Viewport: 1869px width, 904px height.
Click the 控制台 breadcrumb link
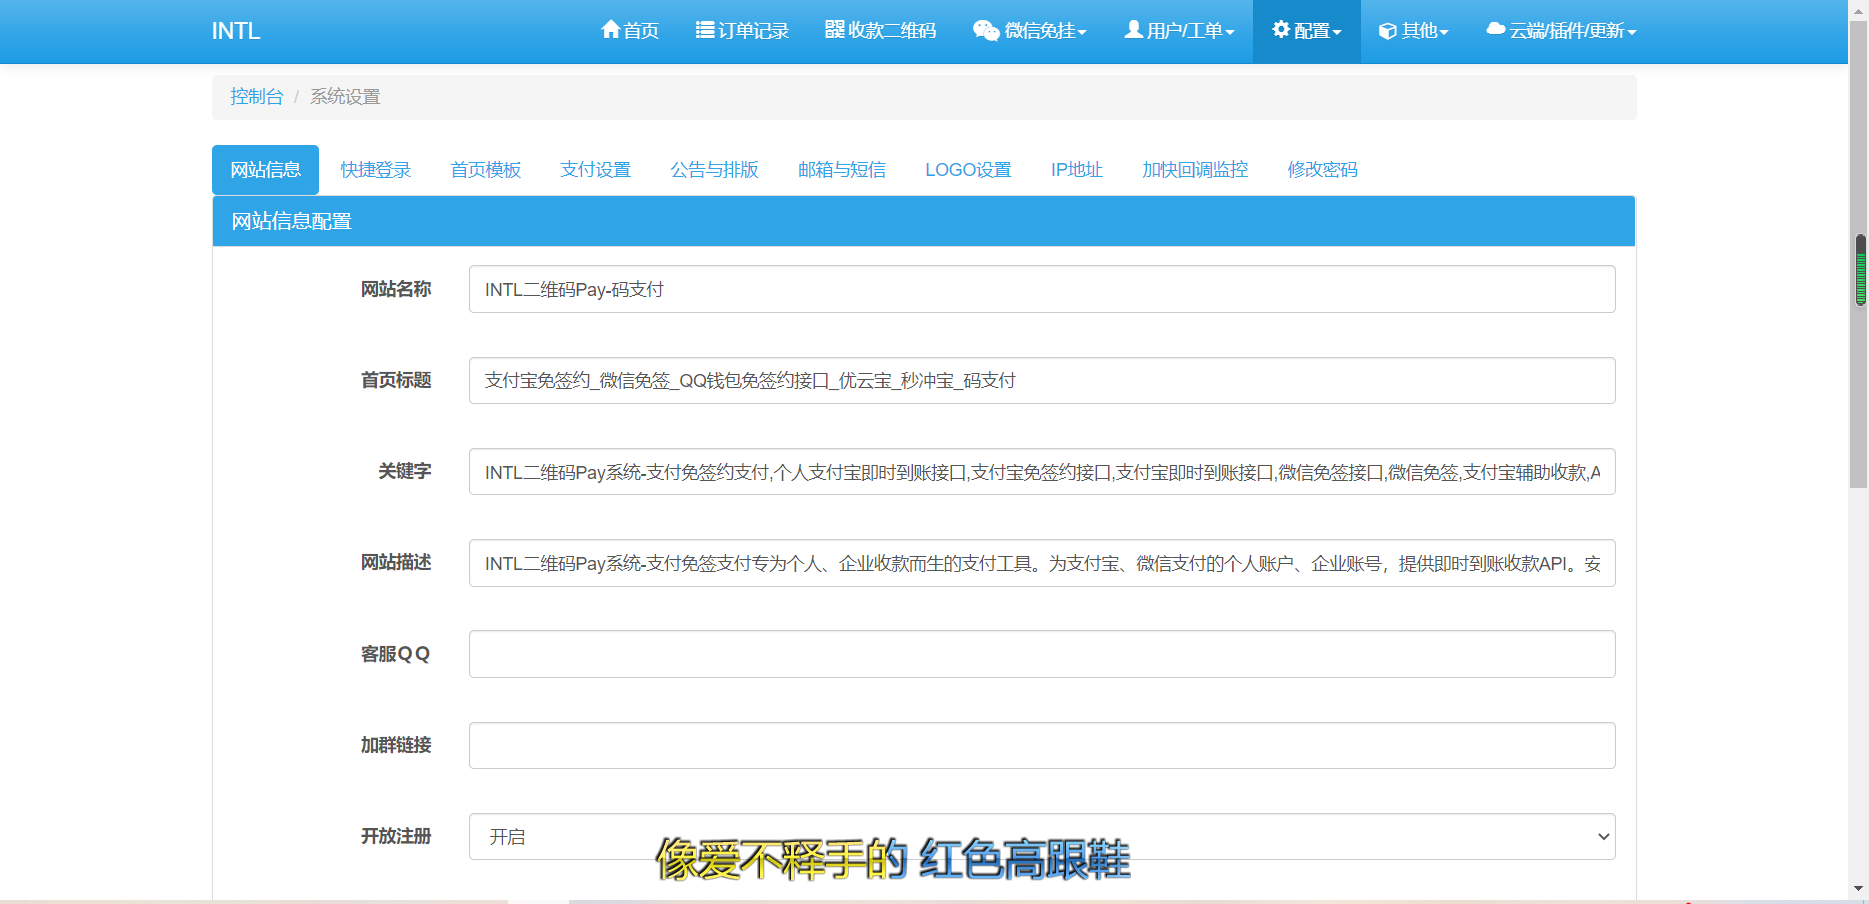coord(257,97)
